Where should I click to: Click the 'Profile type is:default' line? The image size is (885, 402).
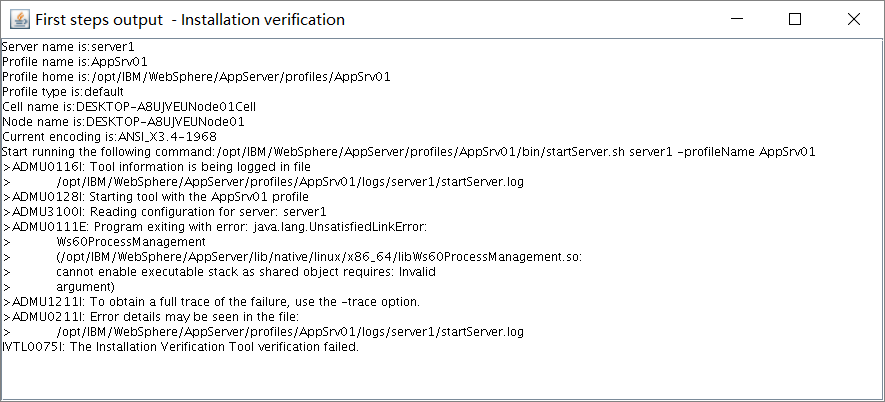pyautogui.click(x=63, y=91)
